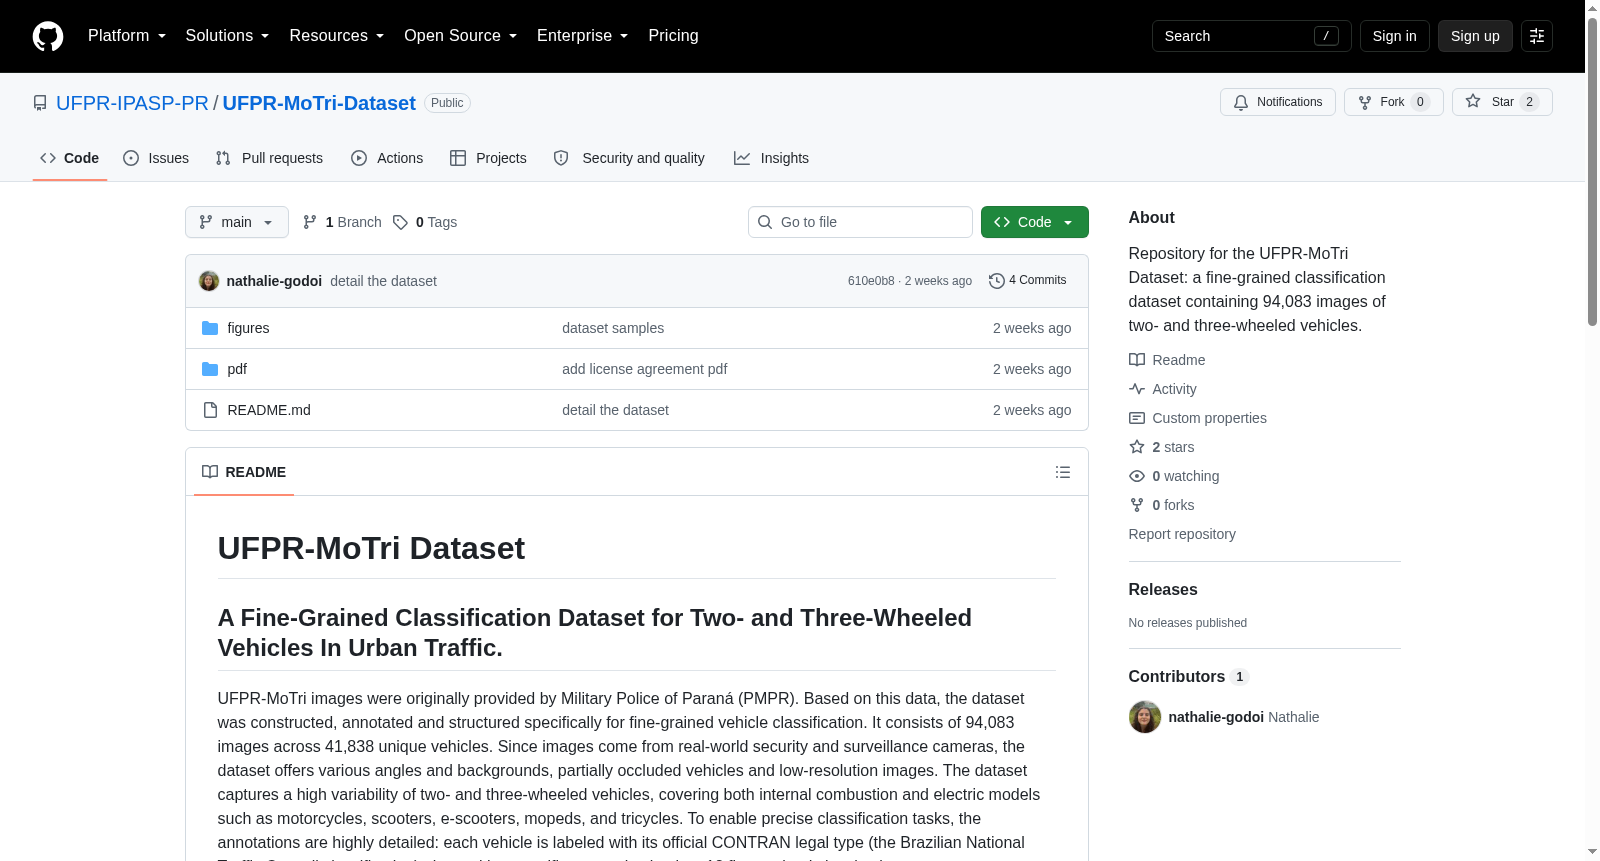
Task: Open the Releases heading link
Action: [x=1163, y=590]
